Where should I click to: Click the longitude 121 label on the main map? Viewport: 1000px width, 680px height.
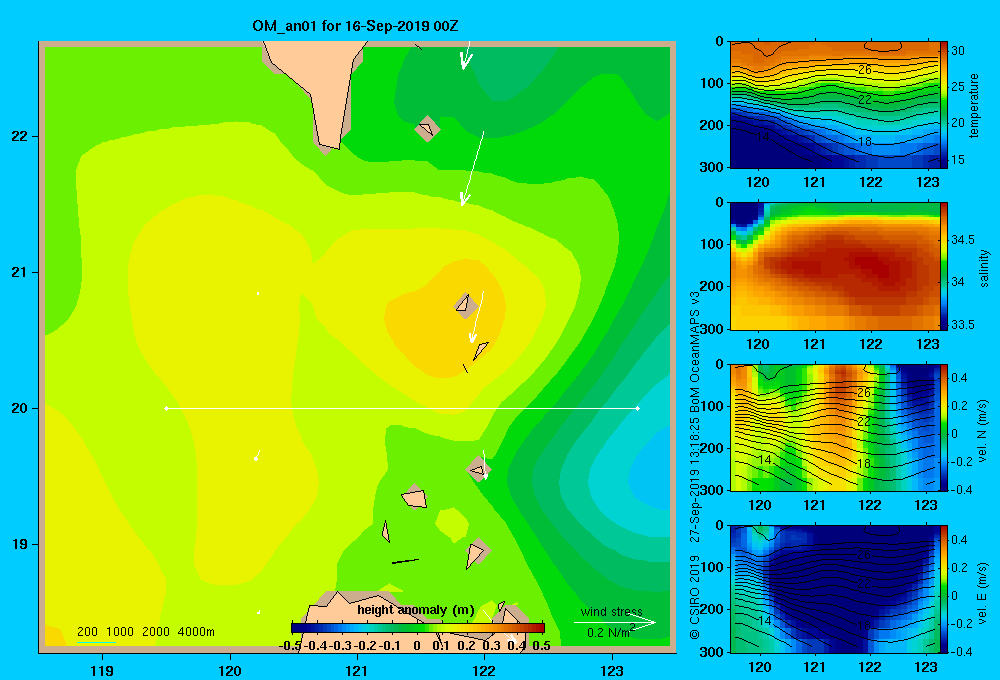[357, 670]
